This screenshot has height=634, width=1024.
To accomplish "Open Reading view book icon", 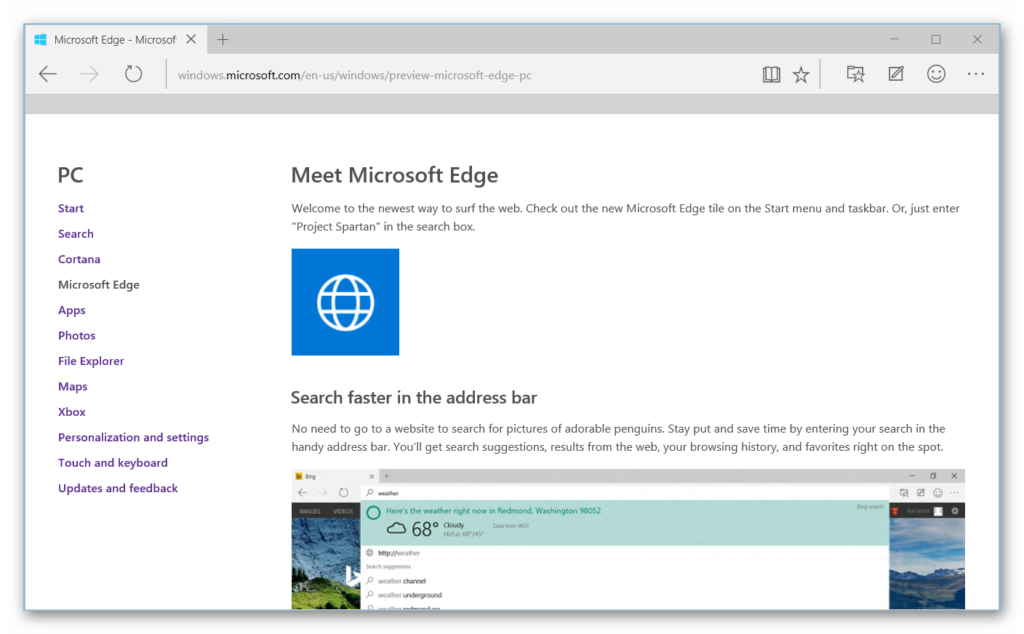I will pos(771,74).
